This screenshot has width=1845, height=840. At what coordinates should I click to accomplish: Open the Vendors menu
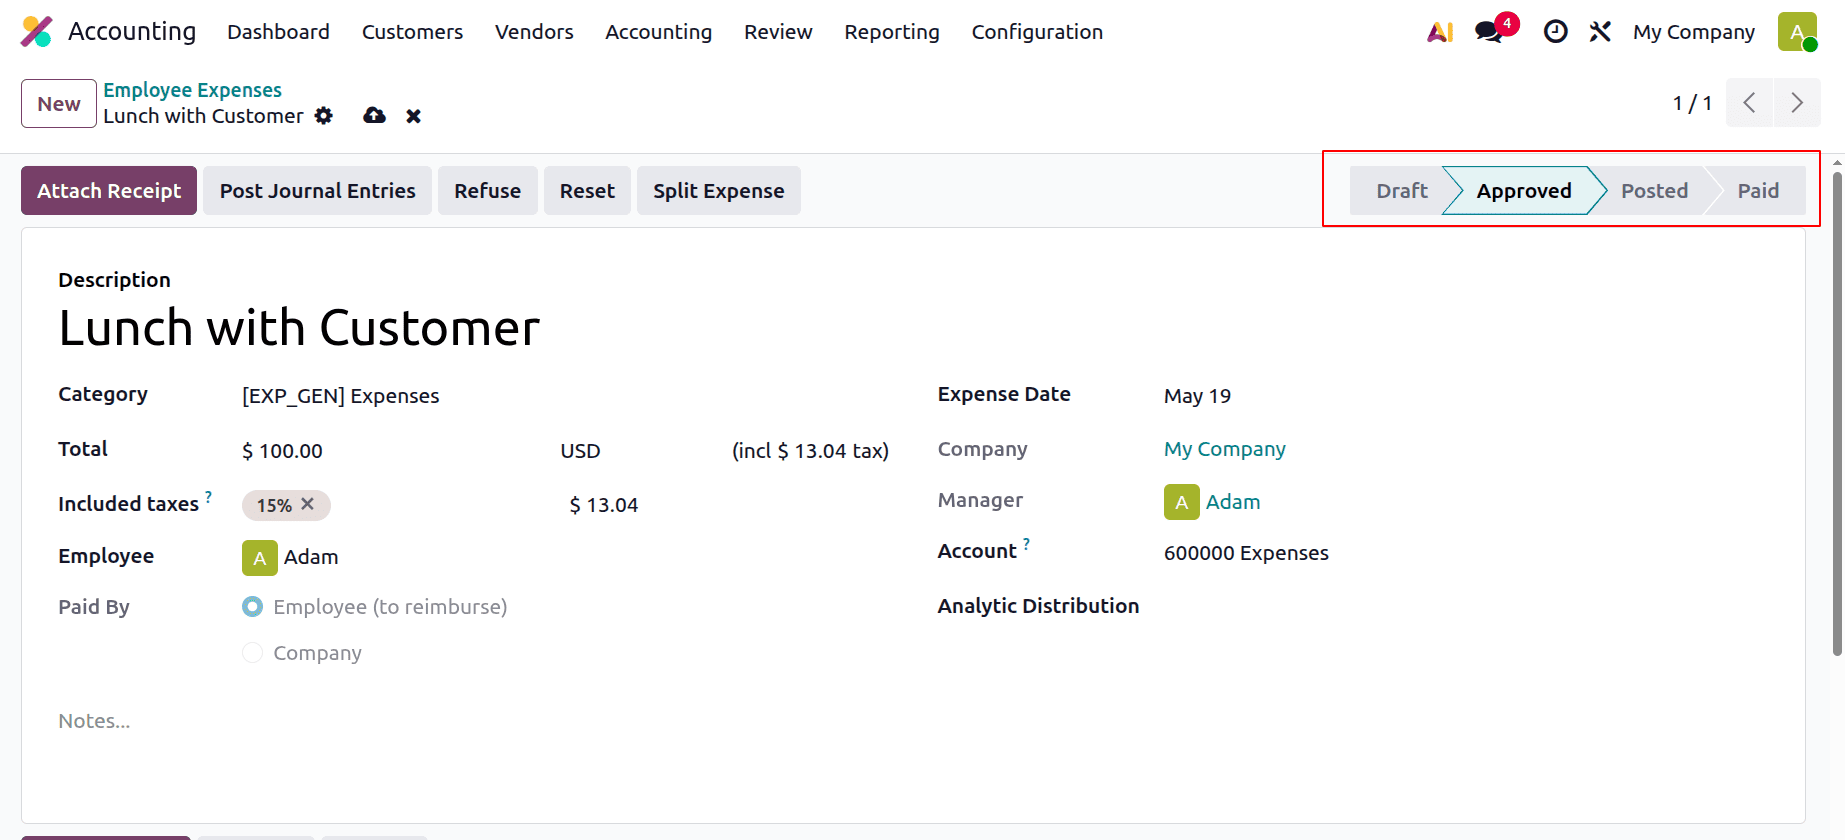pyautogui.click(x=534, y=32)
